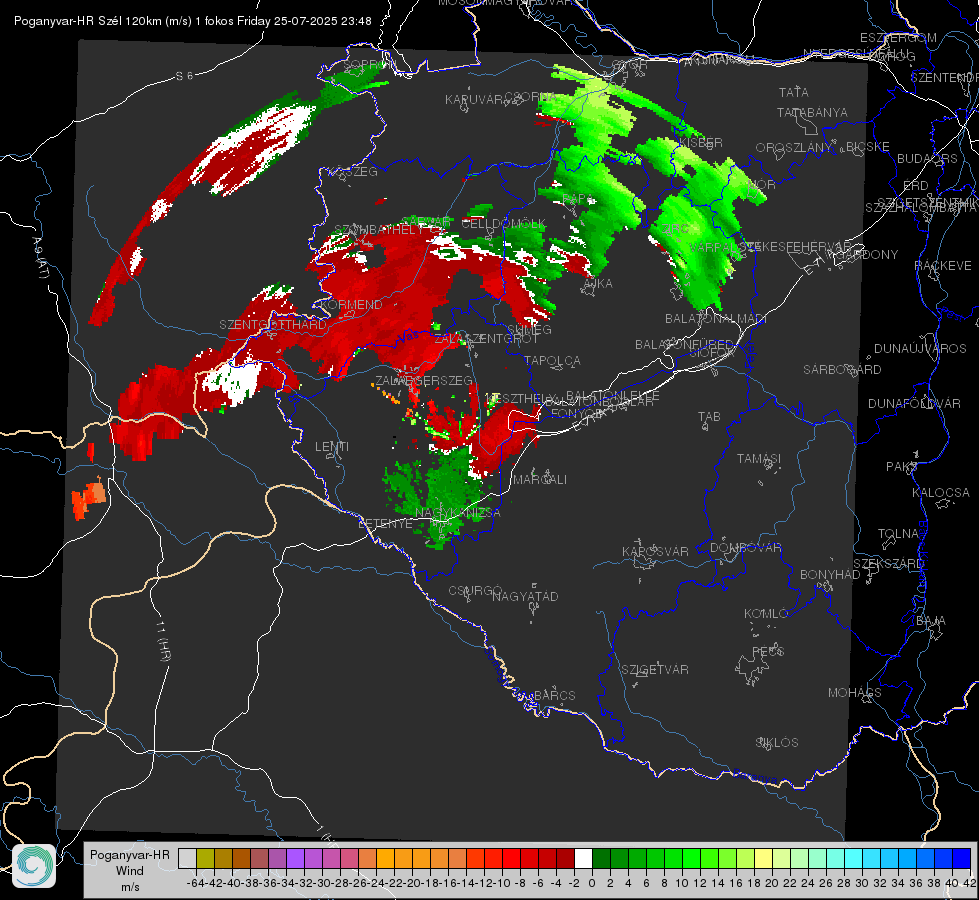979x900 pixels.
Task: Click the RACKEVE city label
Action: 943,266
